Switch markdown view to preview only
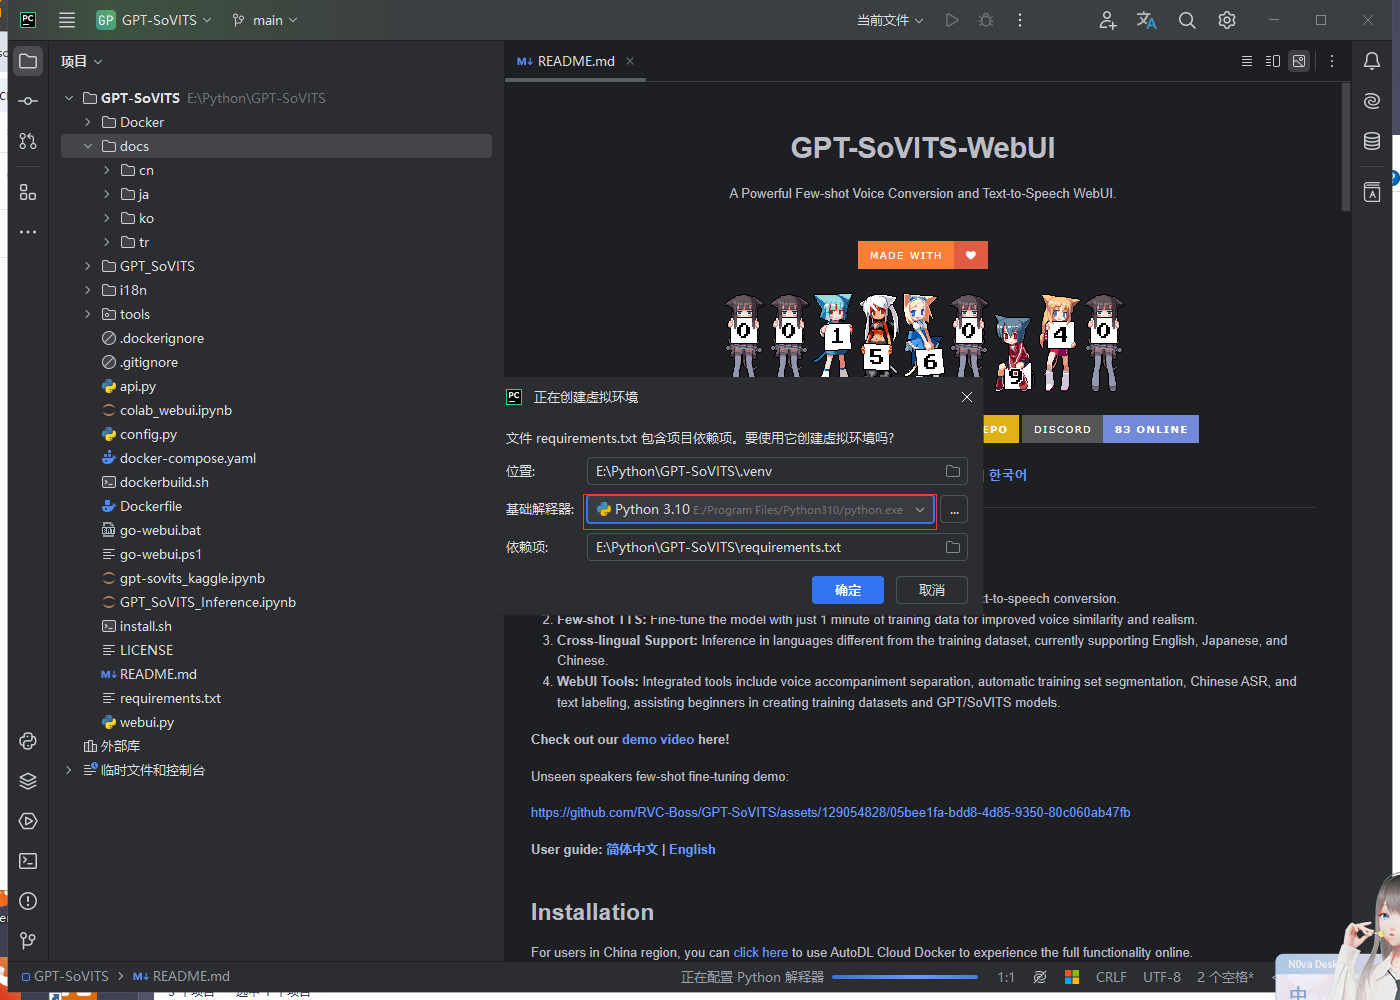 pos(1299,61)
